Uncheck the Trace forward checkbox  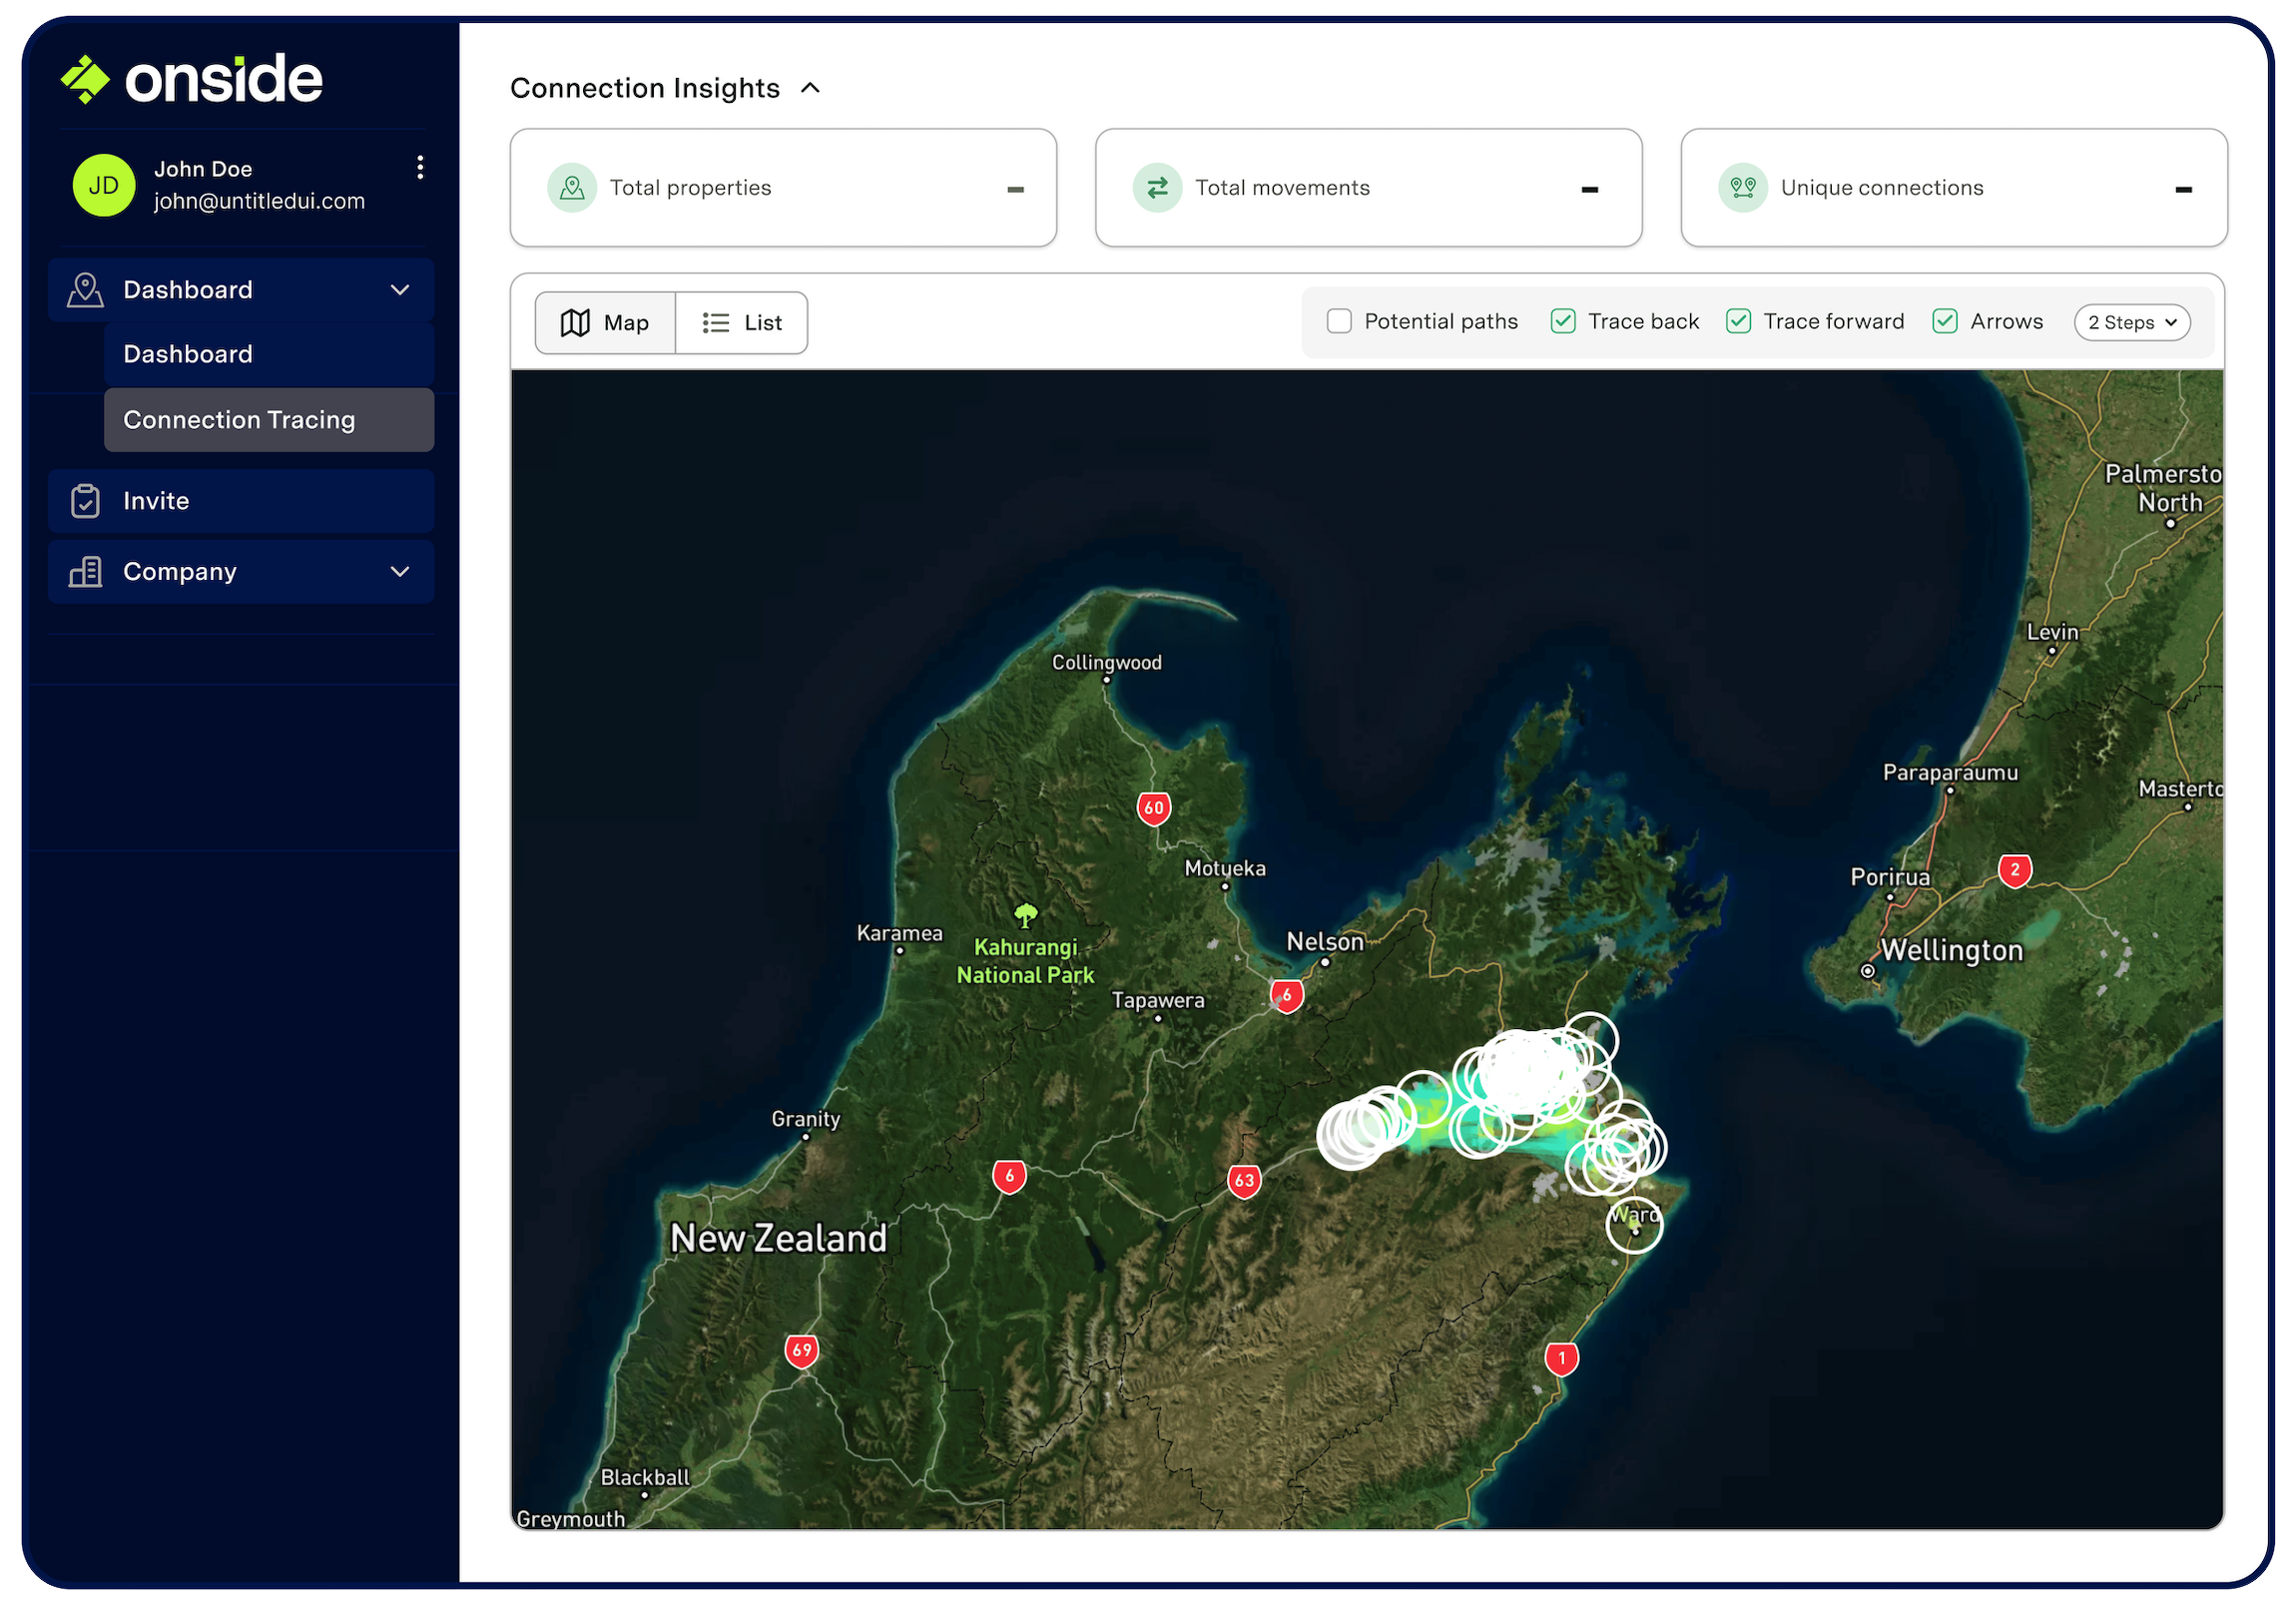click(1738, 321)
